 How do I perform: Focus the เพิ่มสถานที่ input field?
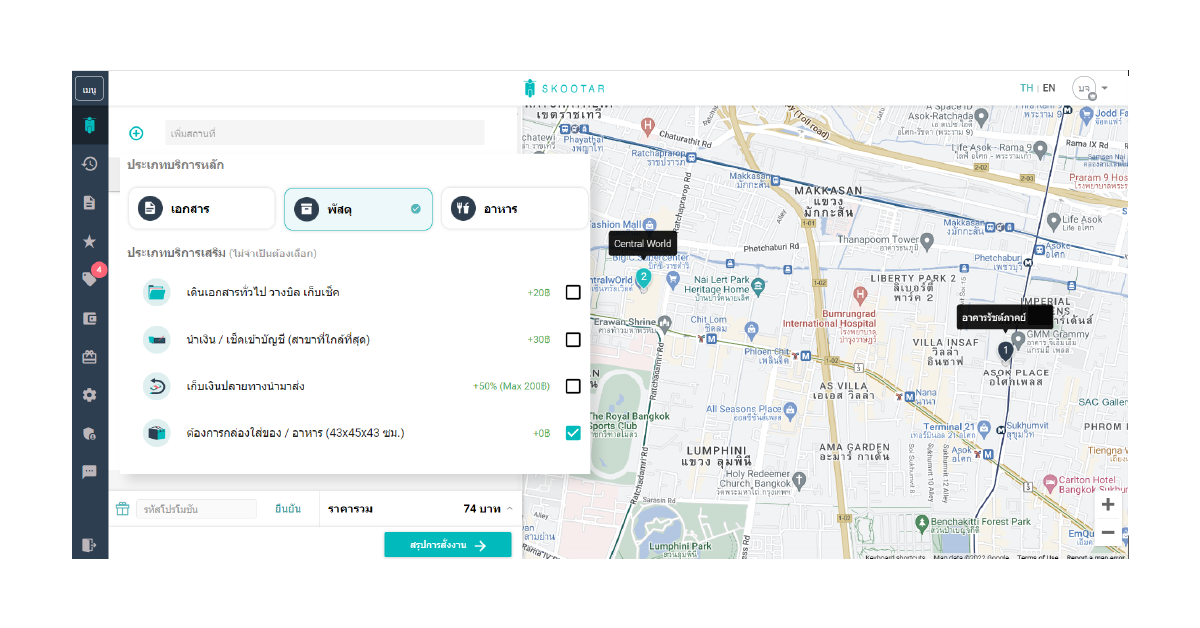[x=325, y=133]
